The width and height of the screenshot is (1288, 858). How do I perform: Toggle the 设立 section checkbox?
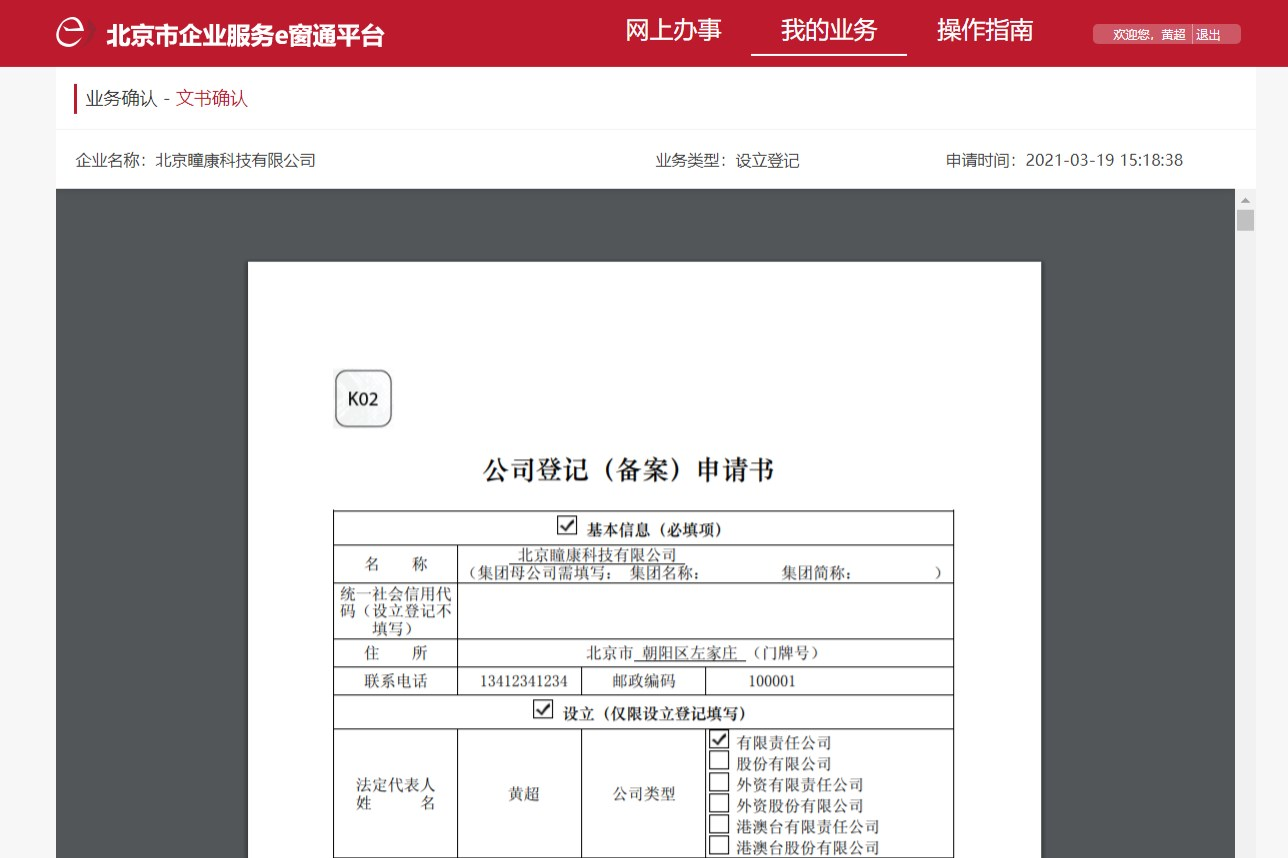(x=543, y=709)
